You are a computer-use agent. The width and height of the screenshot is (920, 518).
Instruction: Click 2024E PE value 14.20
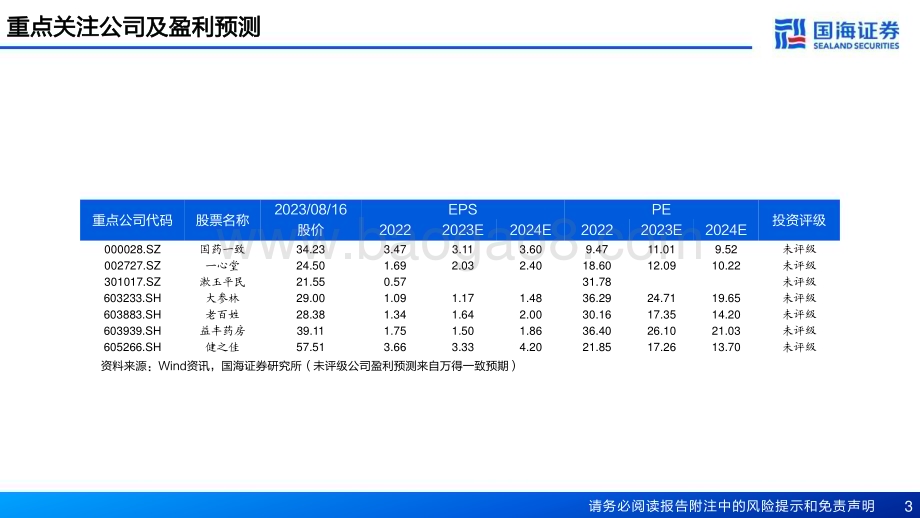click(x=726, y=314)
